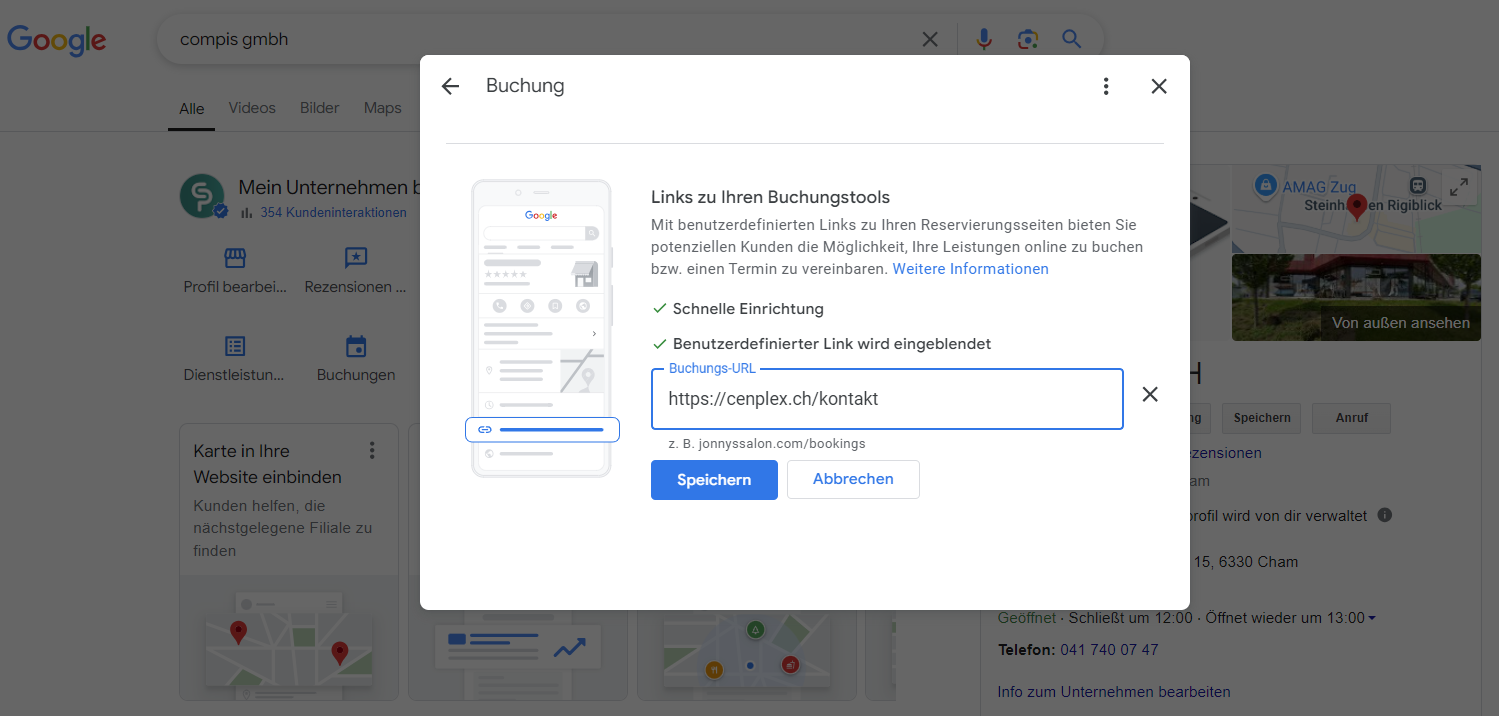Go back with the Buchung dialog arrow
Viewport: 1499px width, 716px height.
click(450, 86)
